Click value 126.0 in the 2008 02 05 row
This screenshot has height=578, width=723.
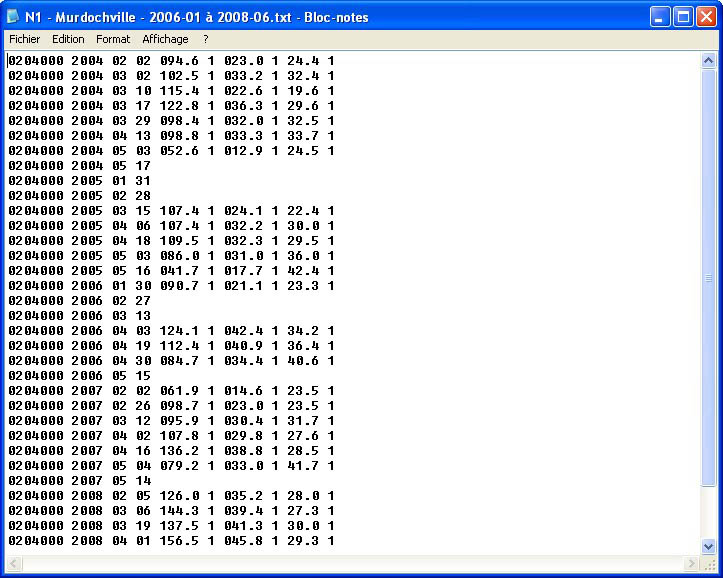pos(179,496)
